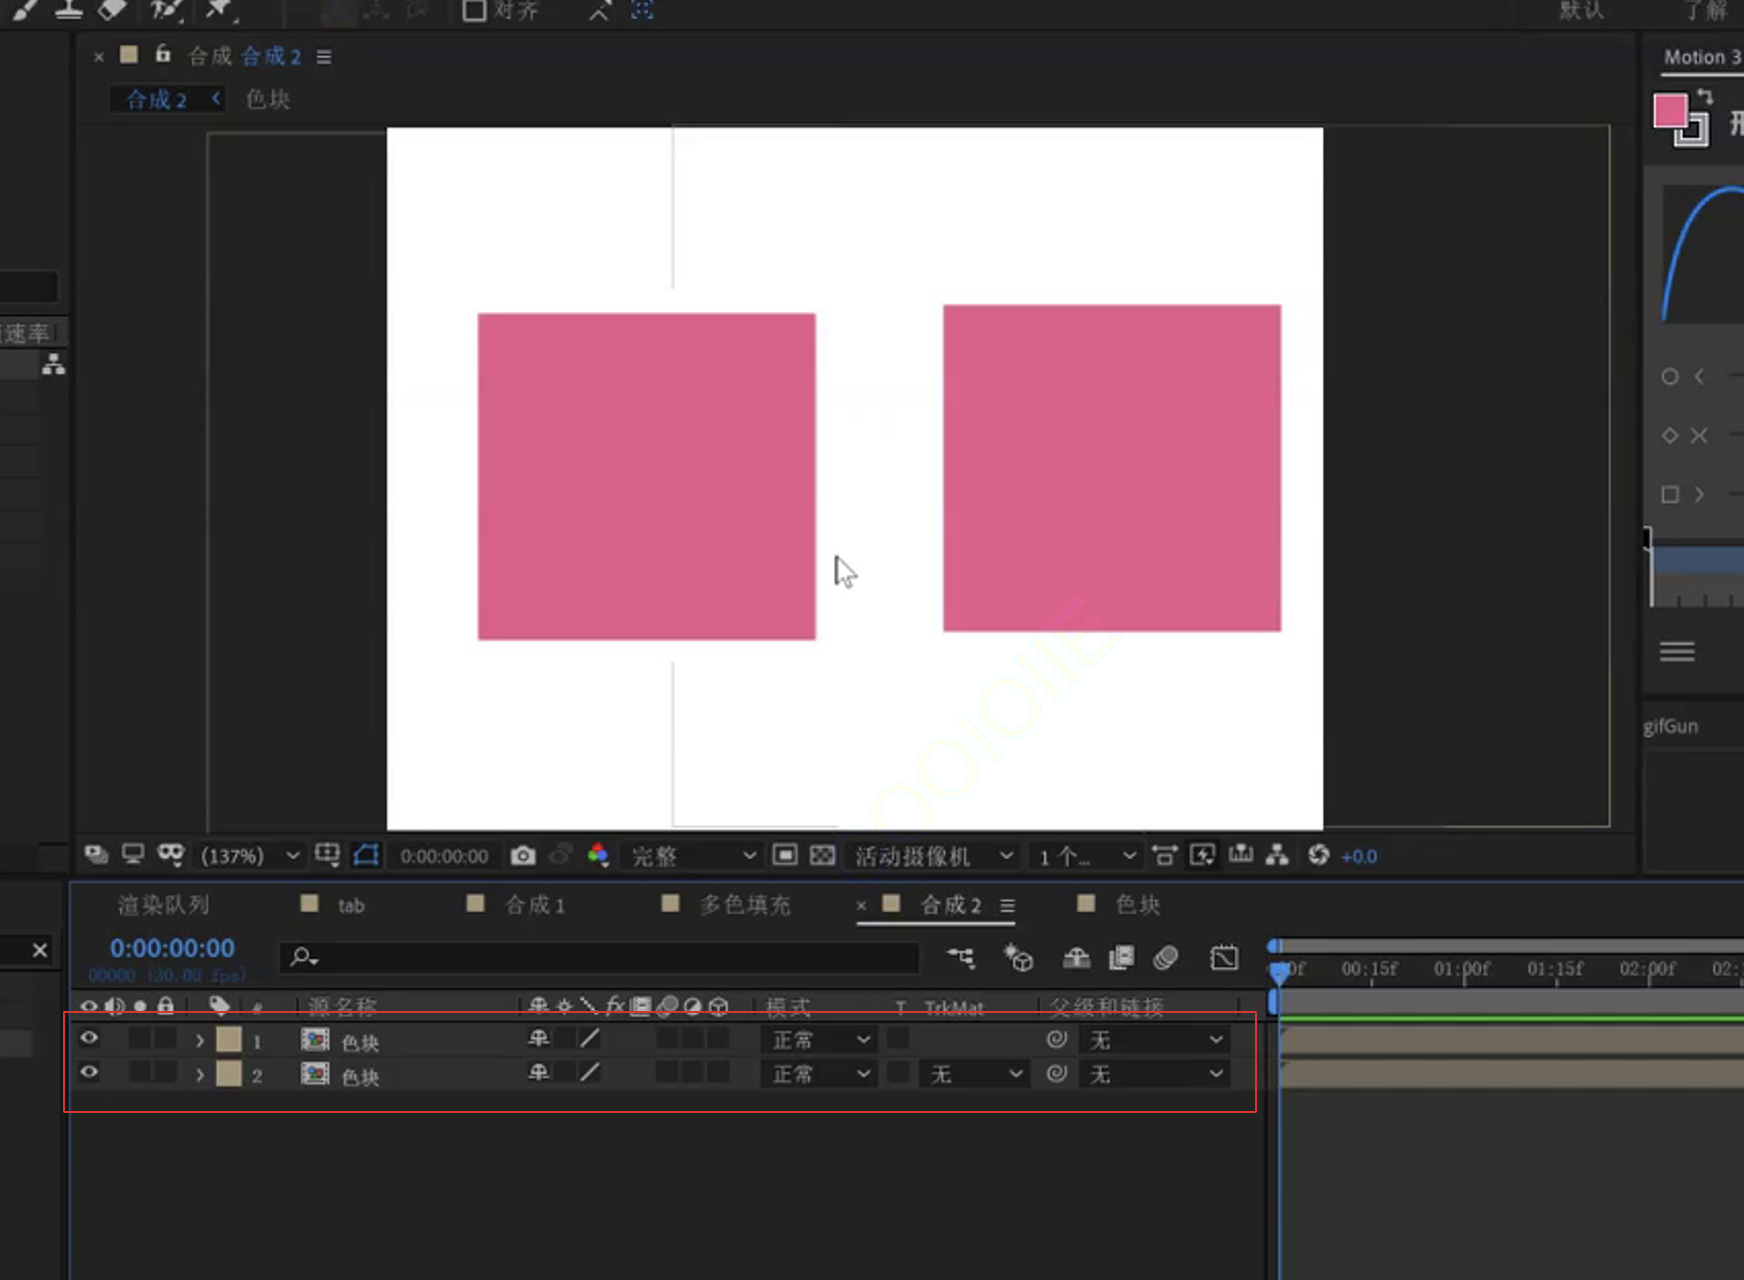This screenshot has width=1744, height=1280.
Task: Close the 合成2 timeline tab
Action: click(x=861, y=905)
